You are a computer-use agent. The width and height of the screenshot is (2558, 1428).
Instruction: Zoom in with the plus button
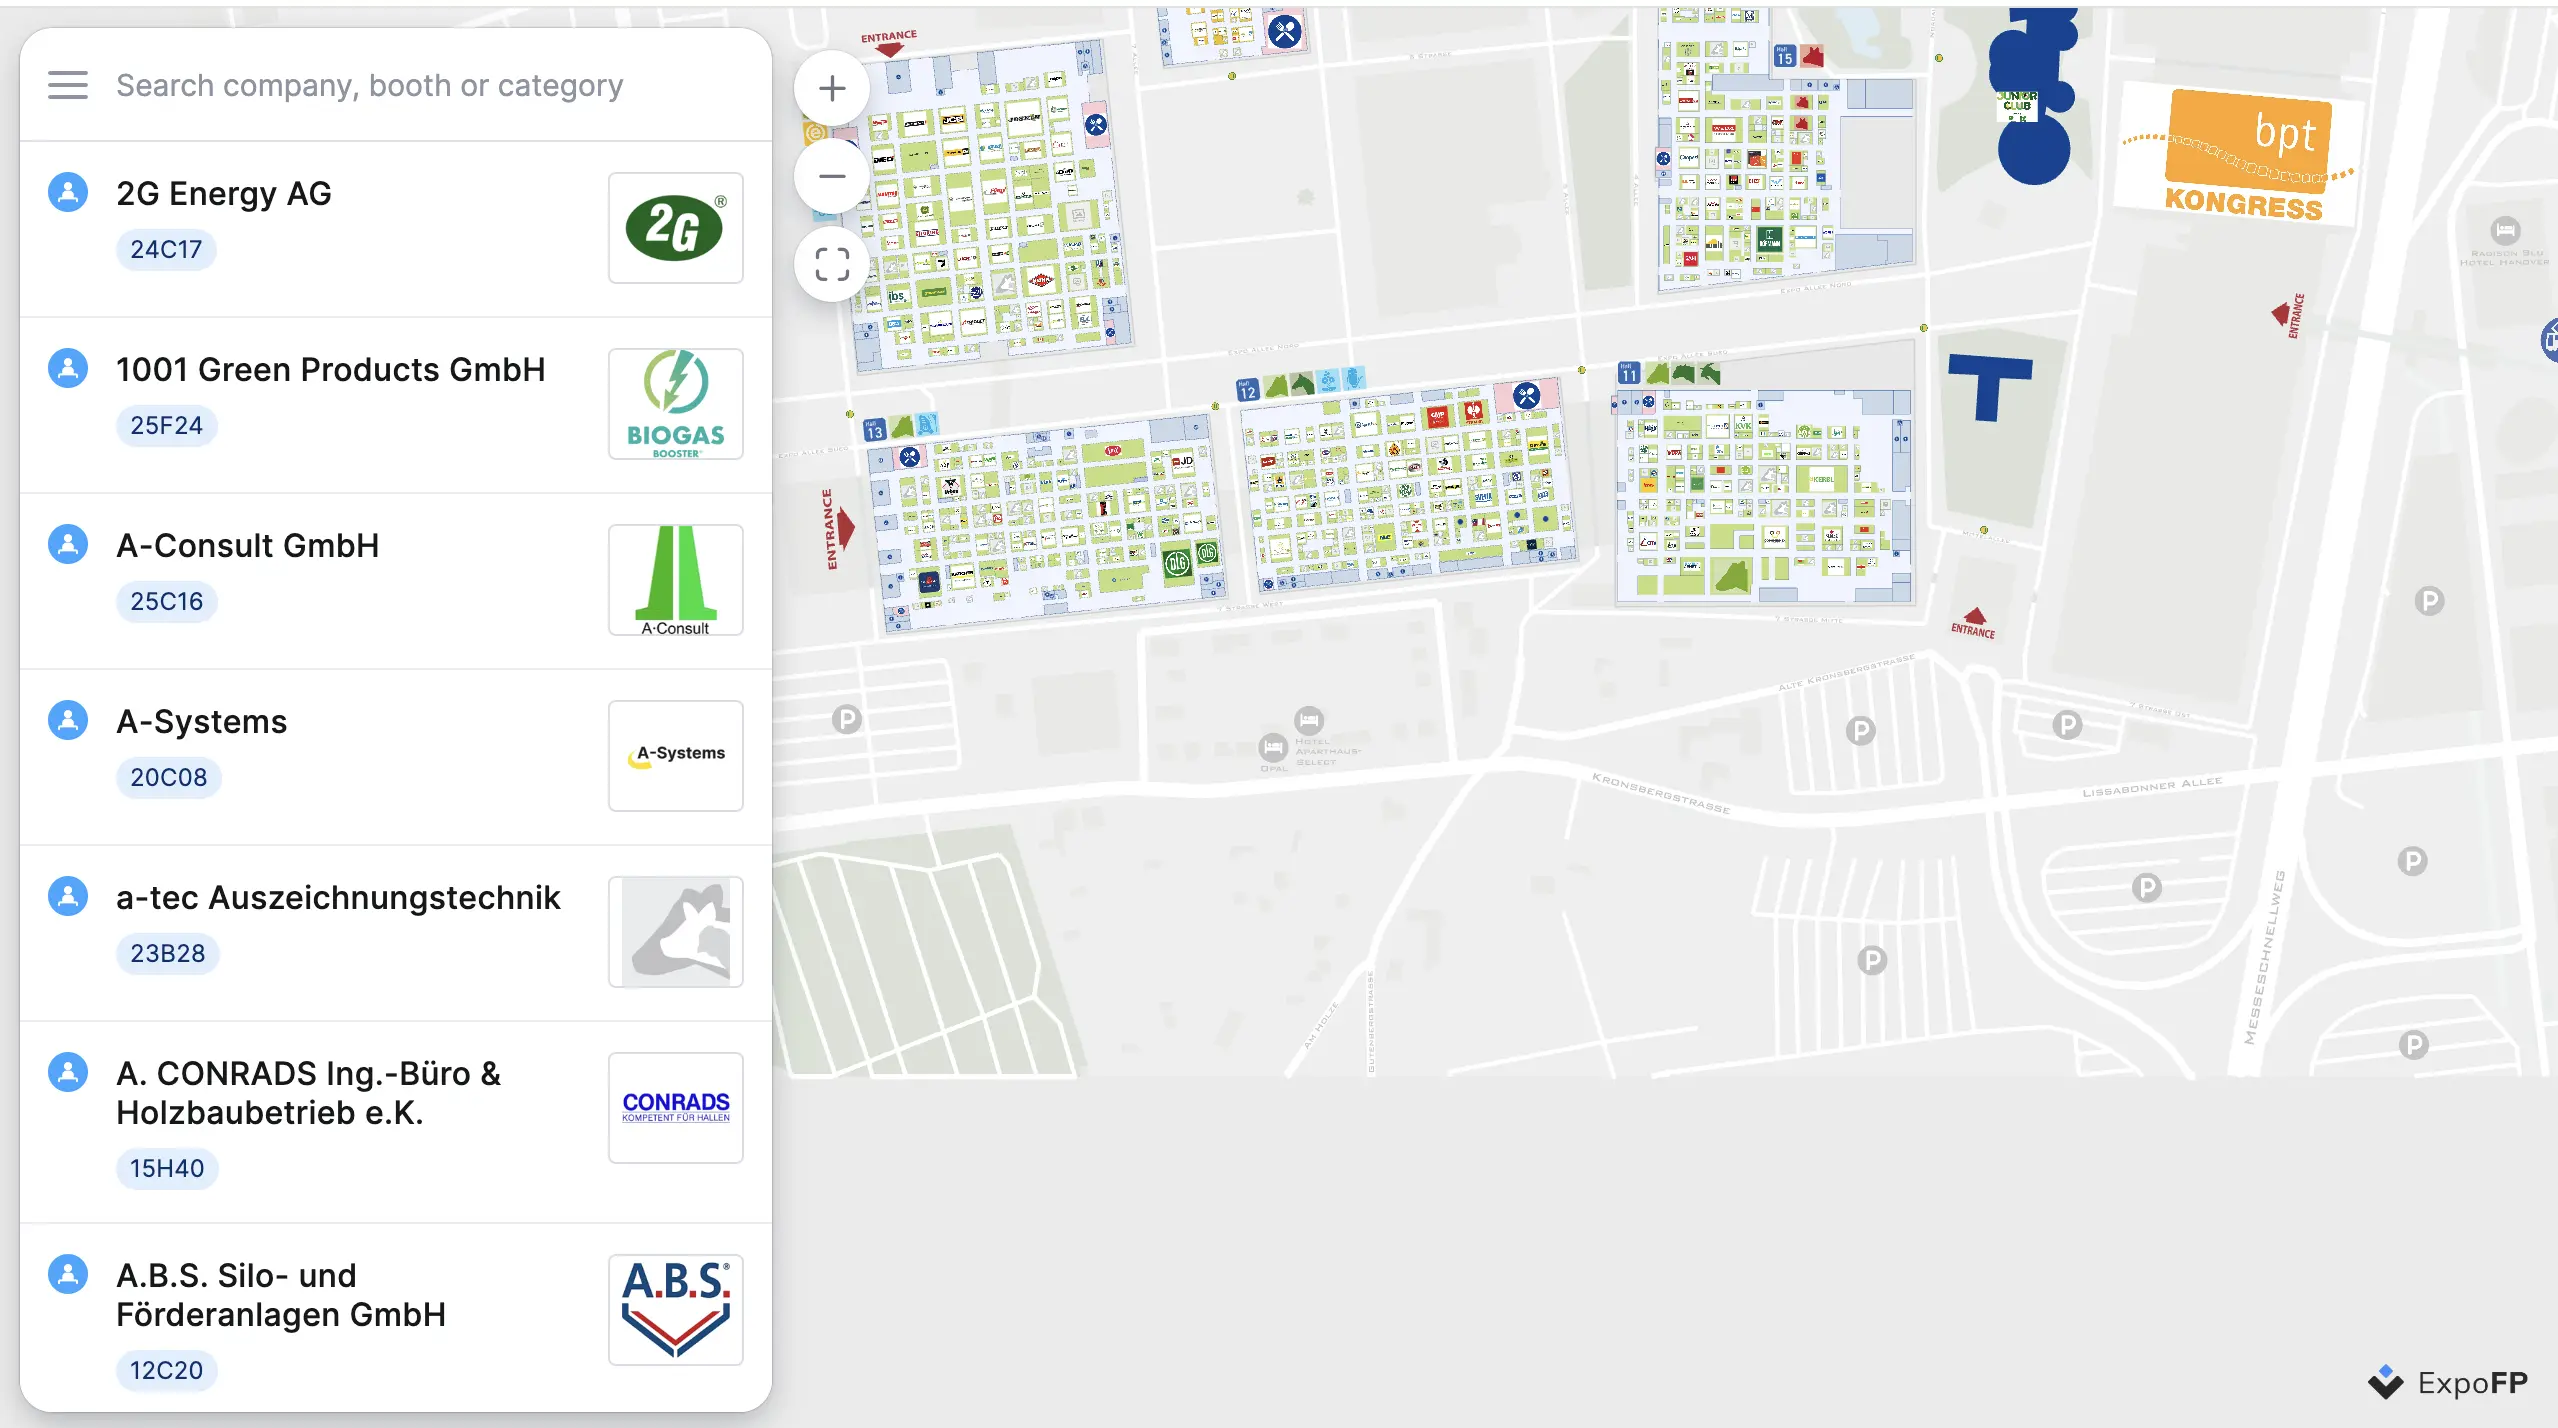click(x=831, y=89)
